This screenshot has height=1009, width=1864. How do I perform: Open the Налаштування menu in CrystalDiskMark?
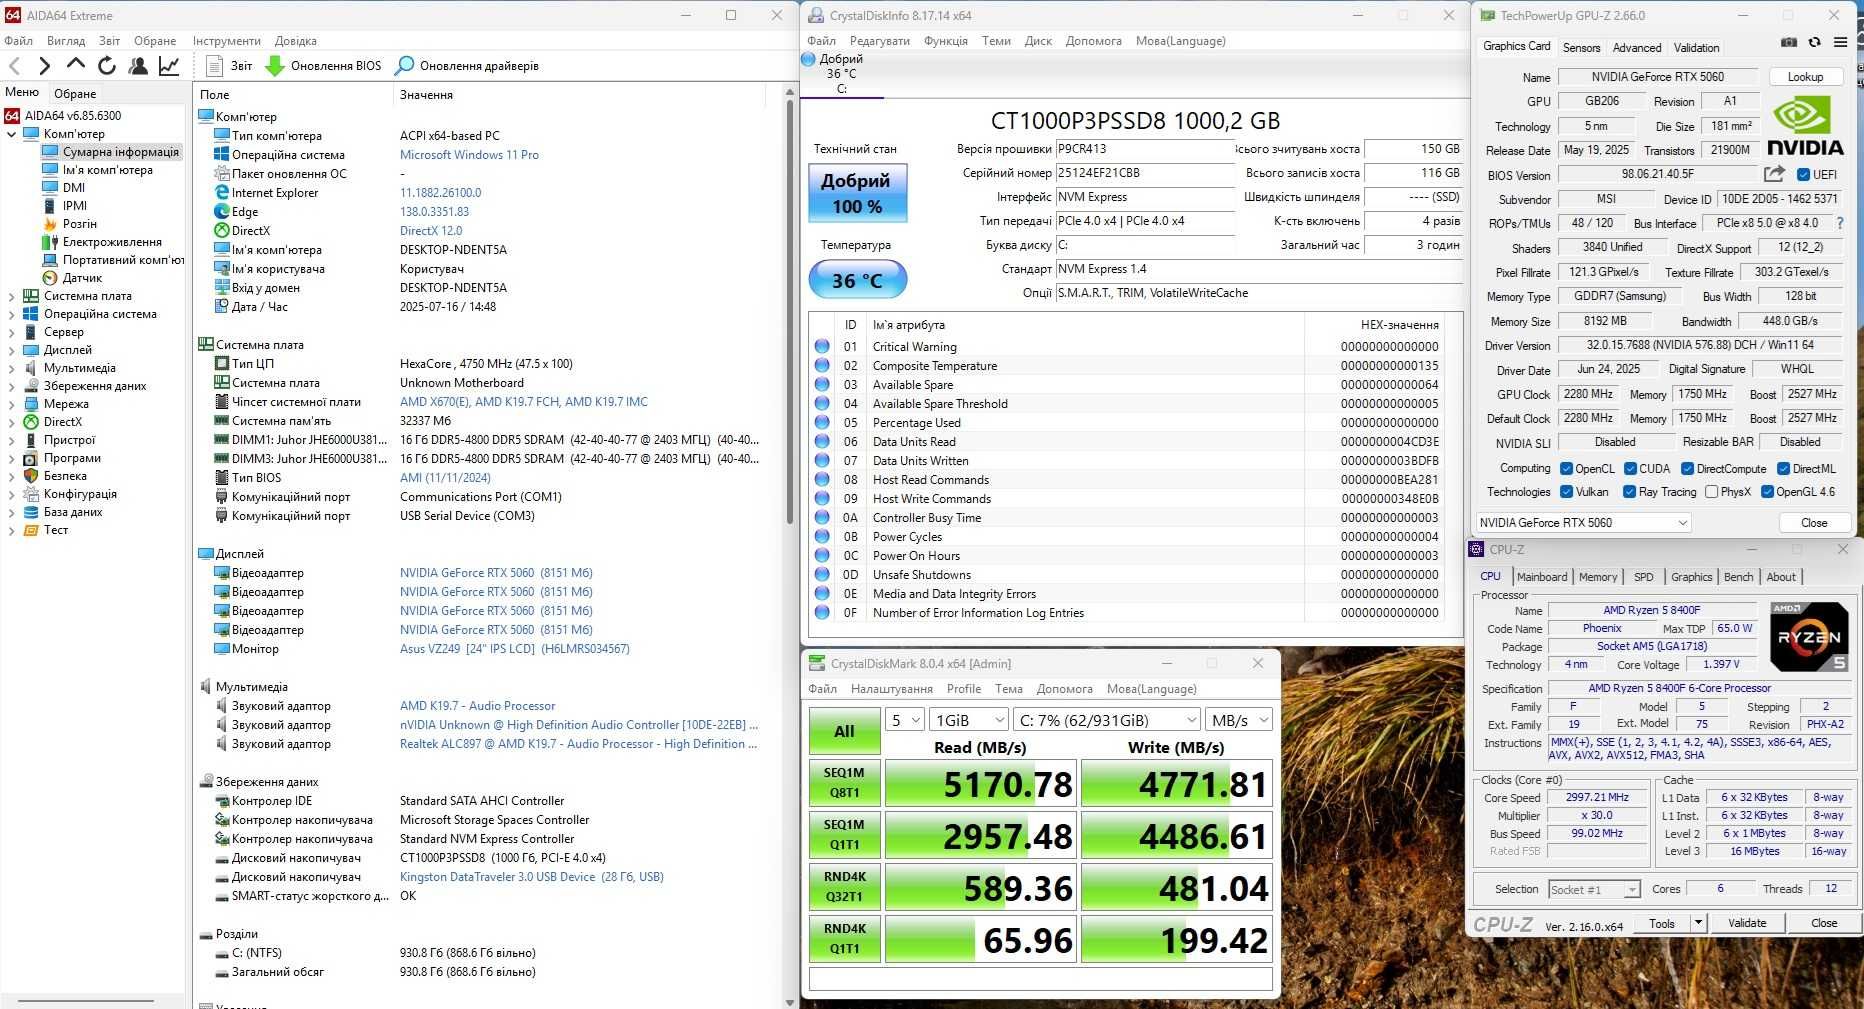point(891,689)
